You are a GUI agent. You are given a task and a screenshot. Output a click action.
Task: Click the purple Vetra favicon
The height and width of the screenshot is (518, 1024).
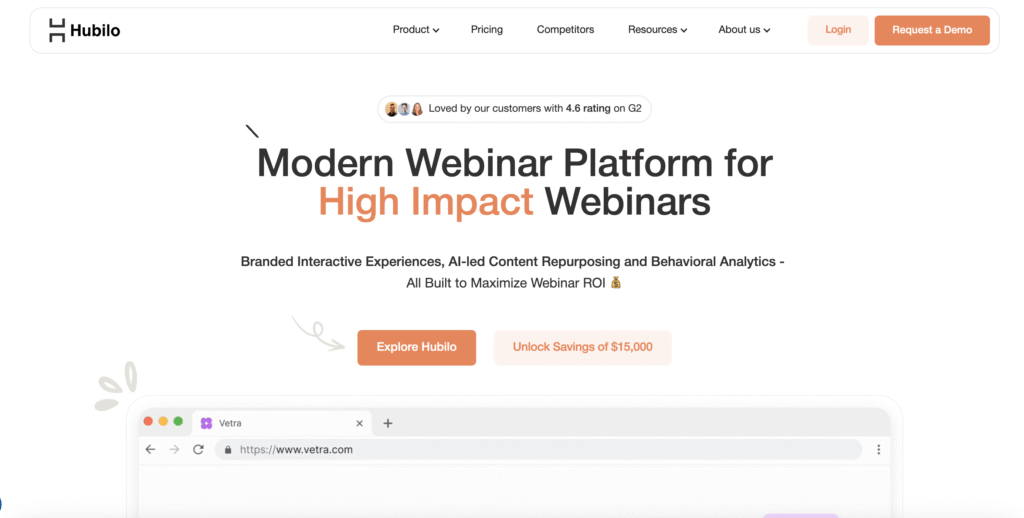206,423
